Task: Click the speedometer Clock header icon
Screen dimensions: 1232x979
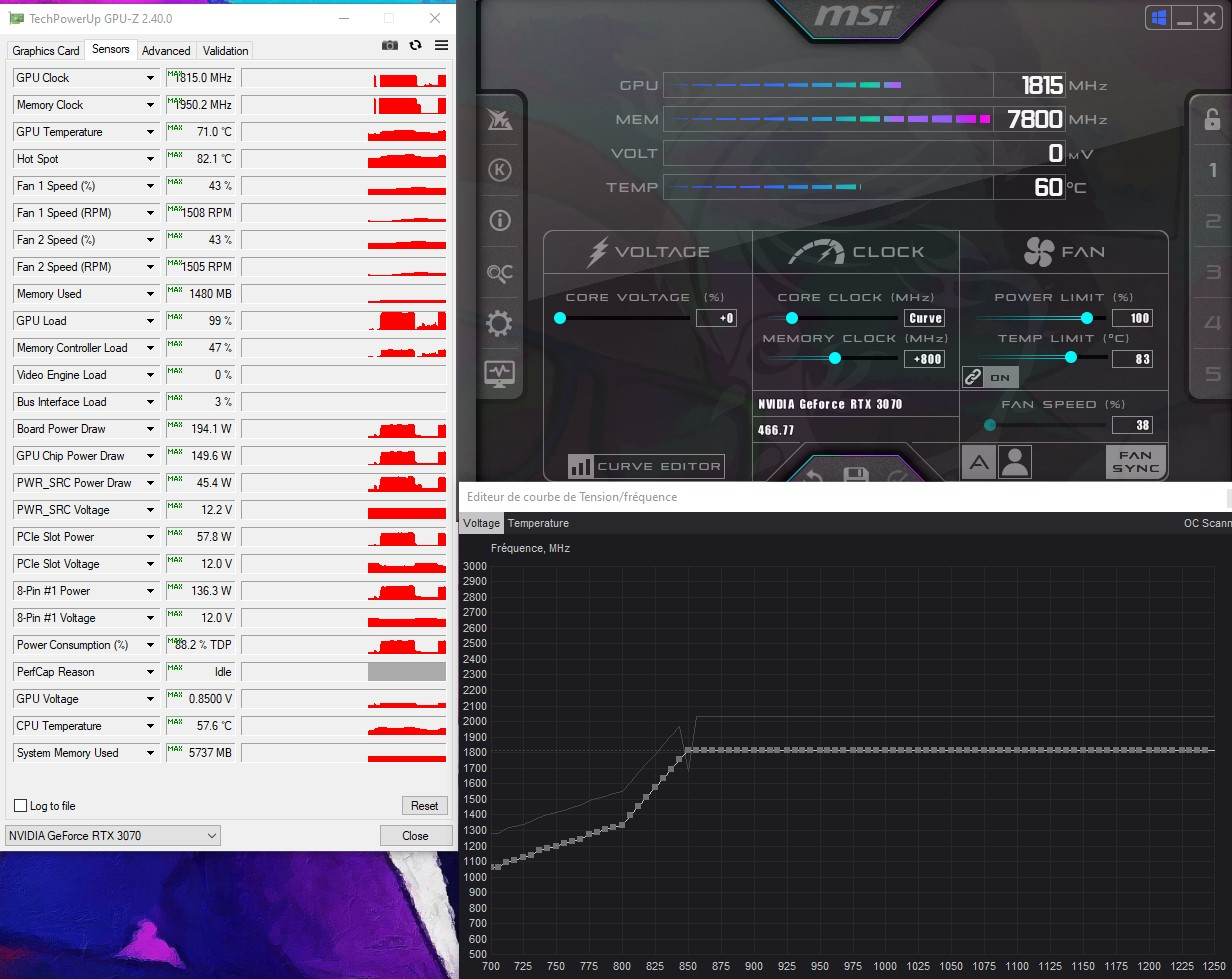Action: [816, 252]
